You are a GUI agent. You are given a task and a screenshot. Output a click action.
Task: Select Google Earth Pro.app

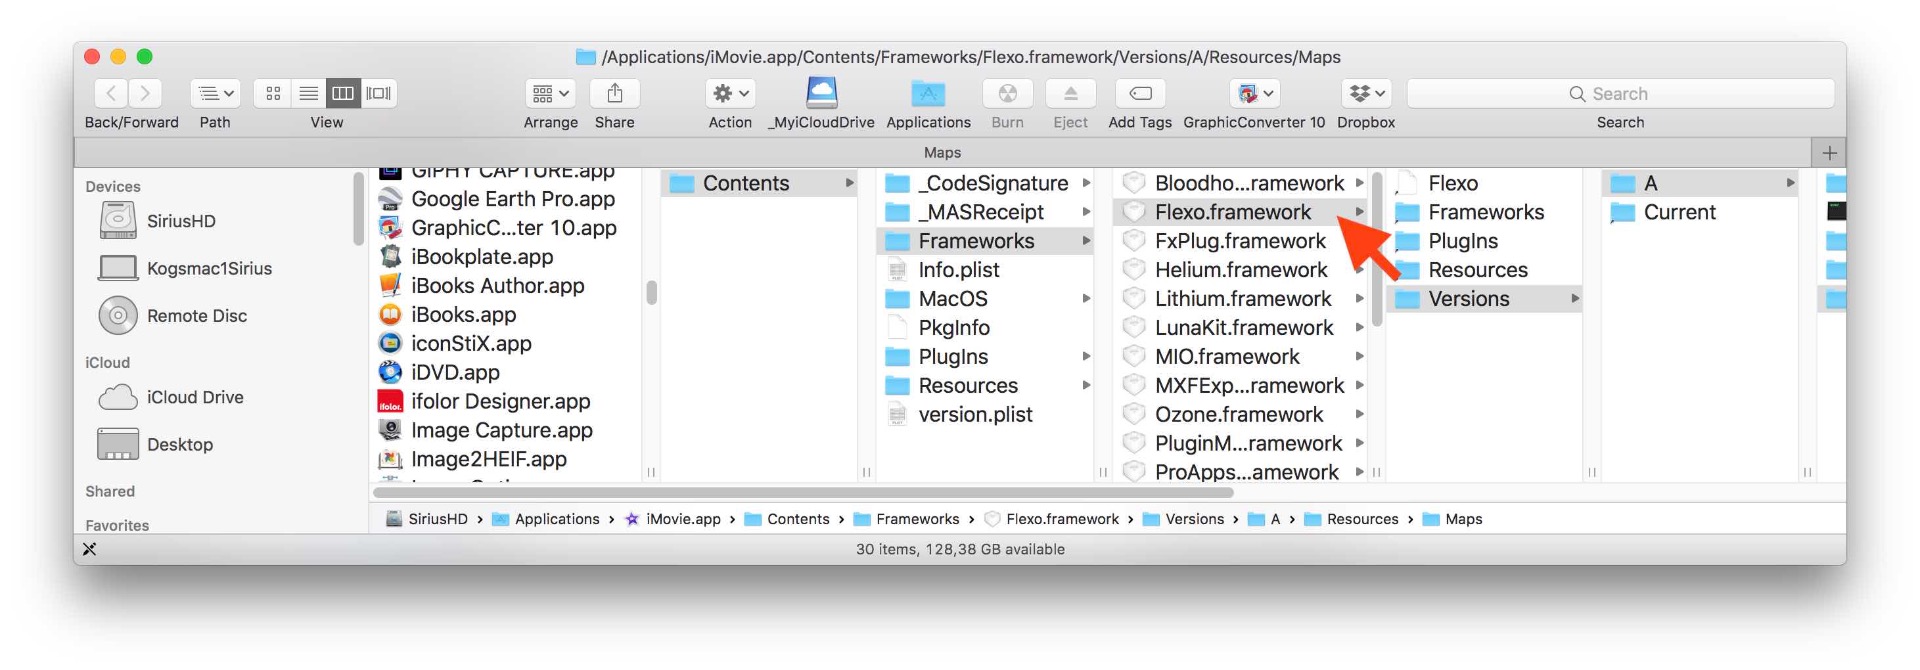(x=512, y=199)
